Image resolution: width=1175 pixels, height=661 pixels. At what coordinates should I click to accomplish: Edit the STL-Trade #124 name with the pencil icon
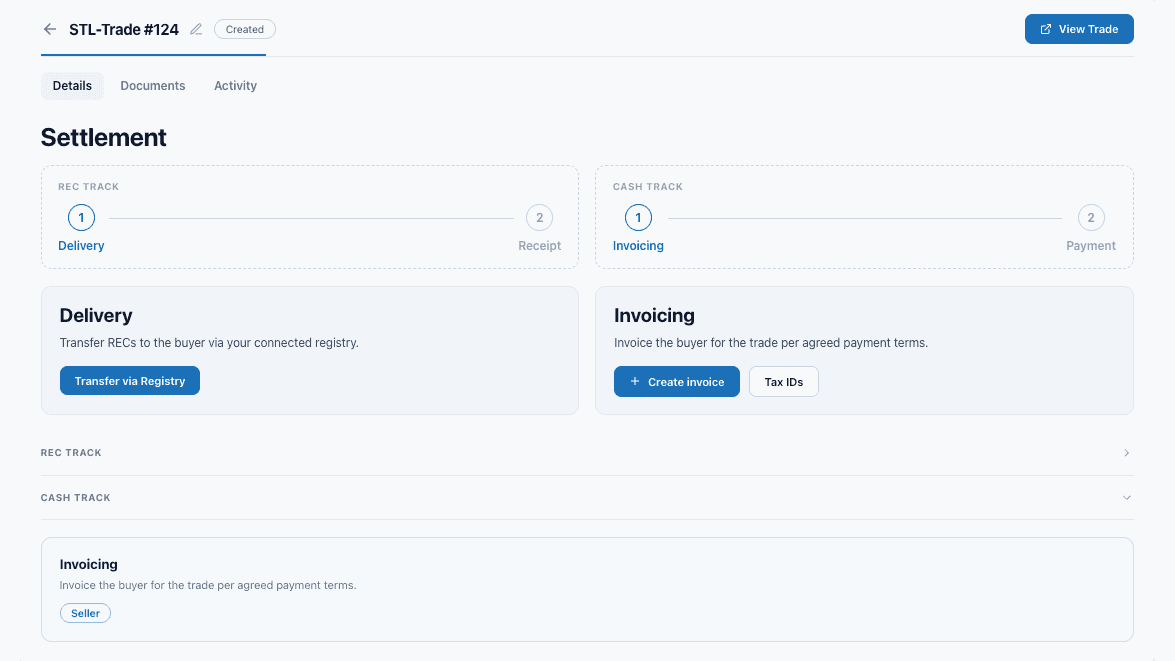click(196, 29)
